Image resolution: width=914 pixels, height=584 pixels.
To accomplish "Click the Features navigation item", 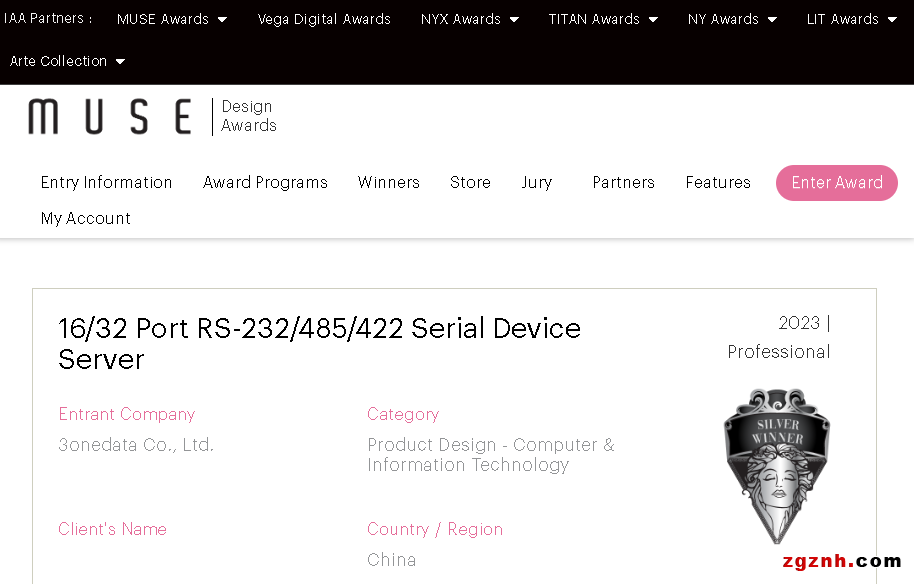I will coord(718,182).
